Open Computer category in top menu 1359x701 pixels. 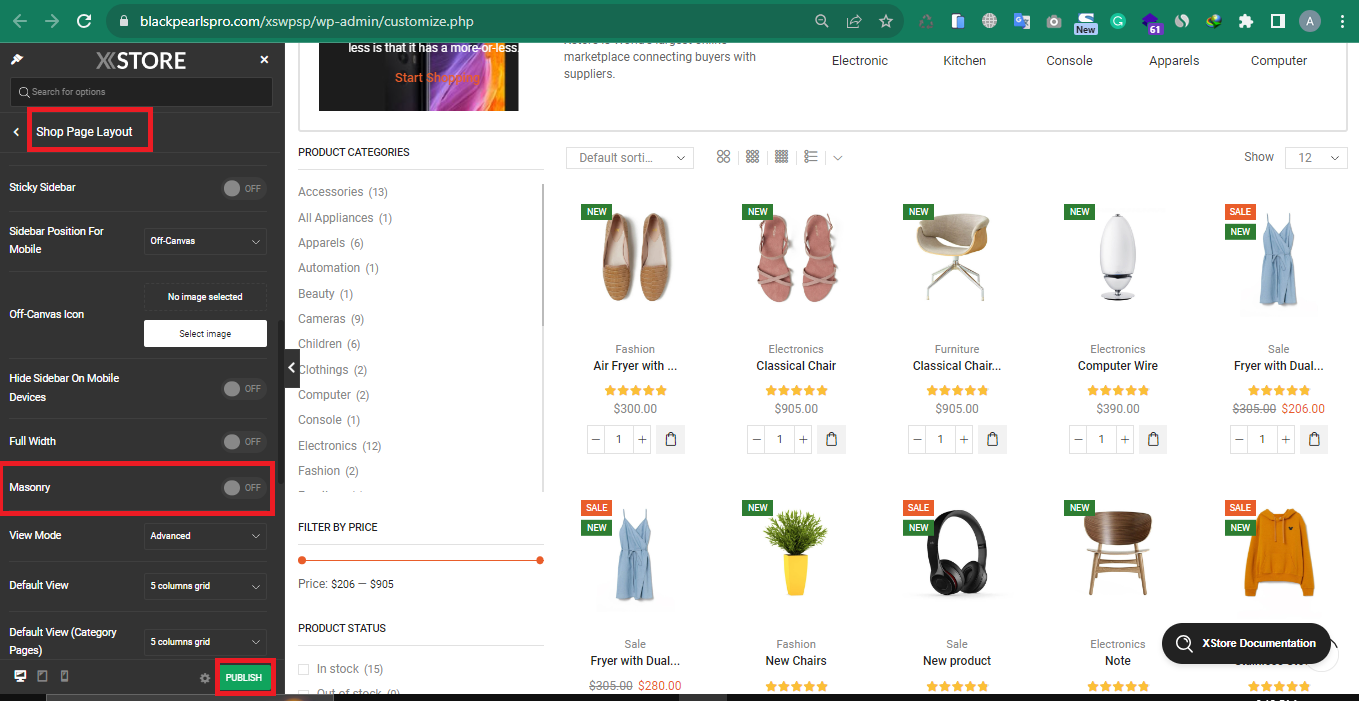[x=1279, y=61]
